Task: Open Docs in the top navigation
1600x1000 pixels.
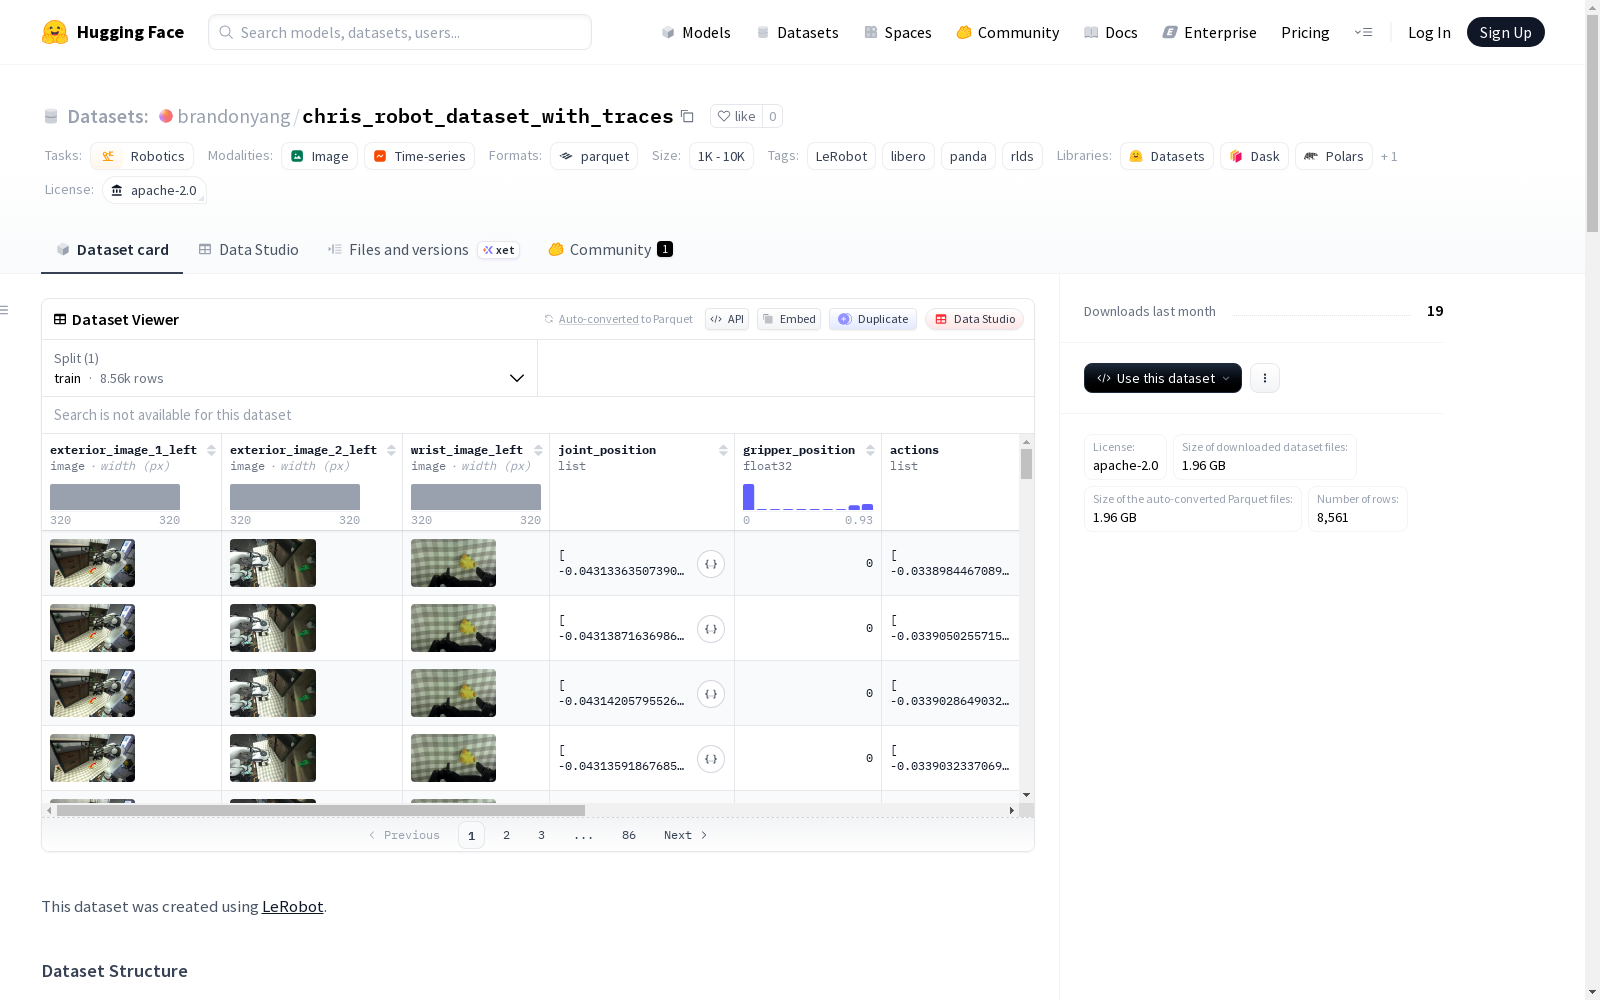Action: (x=1110, y=32)
